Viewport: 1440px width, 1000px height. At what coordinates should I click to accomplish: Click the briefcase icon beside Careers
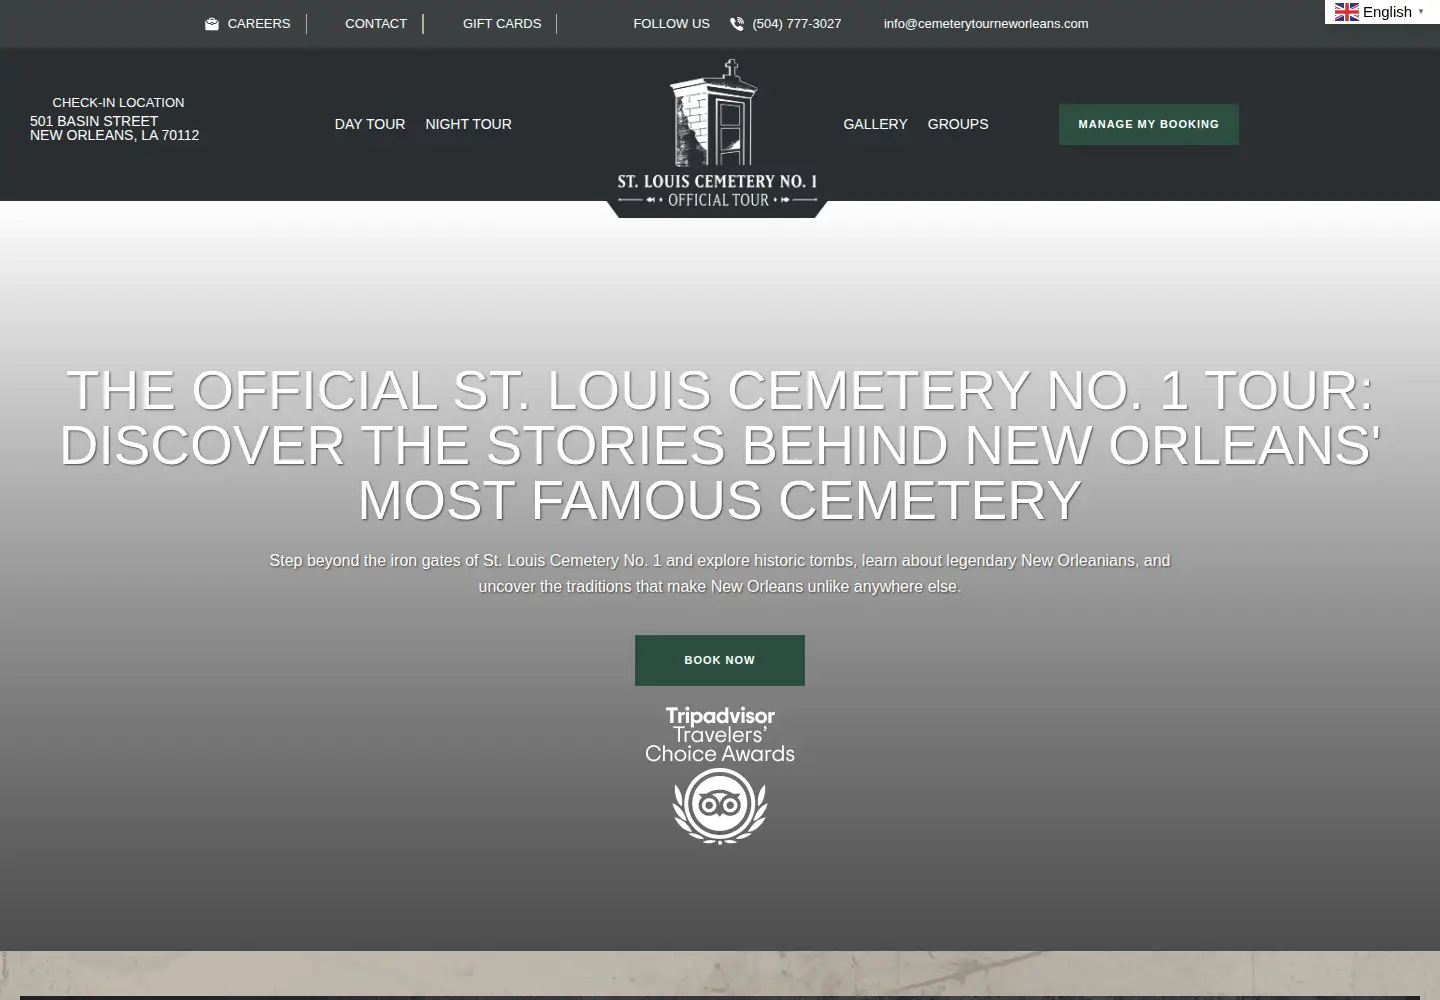211,24
